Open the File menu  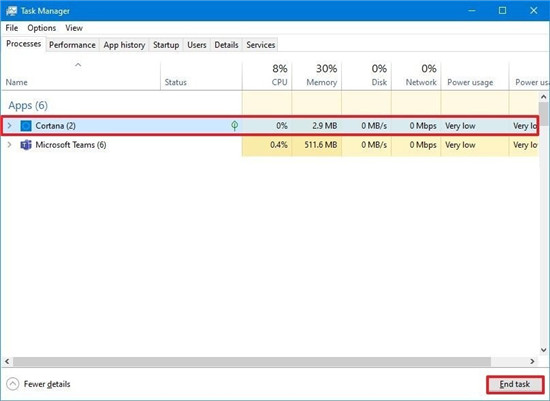tap(12, 28)
